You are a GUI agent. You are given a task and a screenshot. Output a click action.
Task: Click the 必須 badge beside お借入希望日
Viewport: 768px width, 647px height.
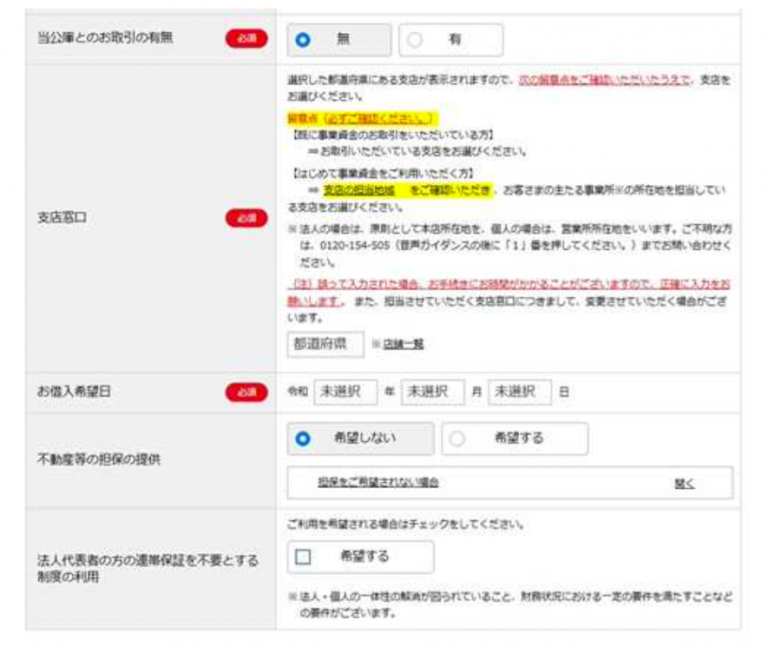[246, 393]
